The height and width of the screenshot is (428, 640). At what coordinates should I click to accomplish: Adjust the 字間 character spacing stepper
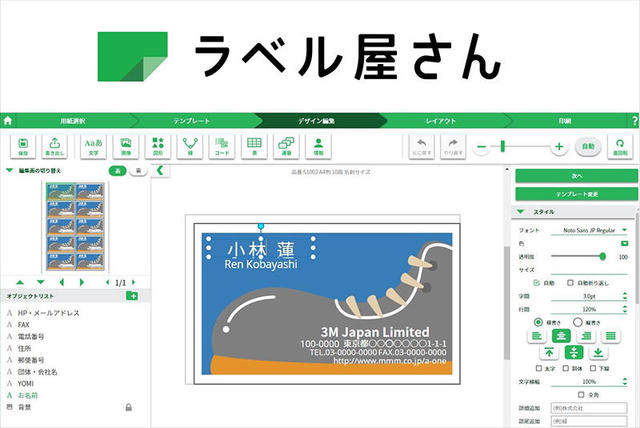(x=625, y=296)
